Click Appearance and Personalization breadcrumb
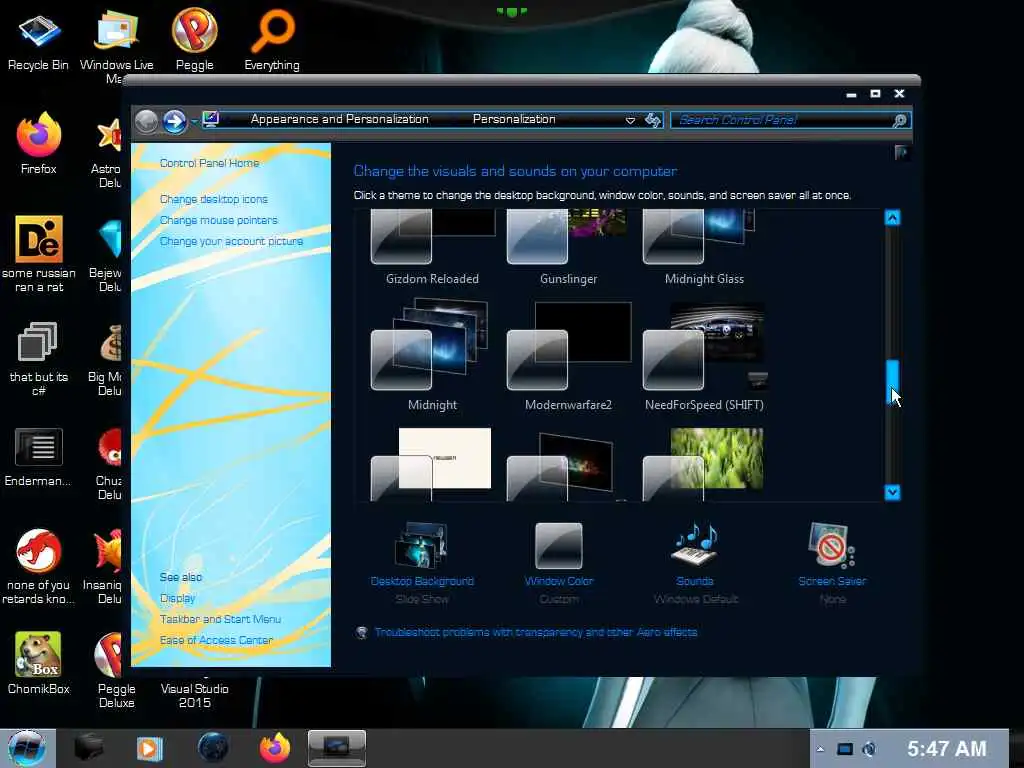Screen dimensions: 1024x768 pyautogui.click(x=340, y=119)
